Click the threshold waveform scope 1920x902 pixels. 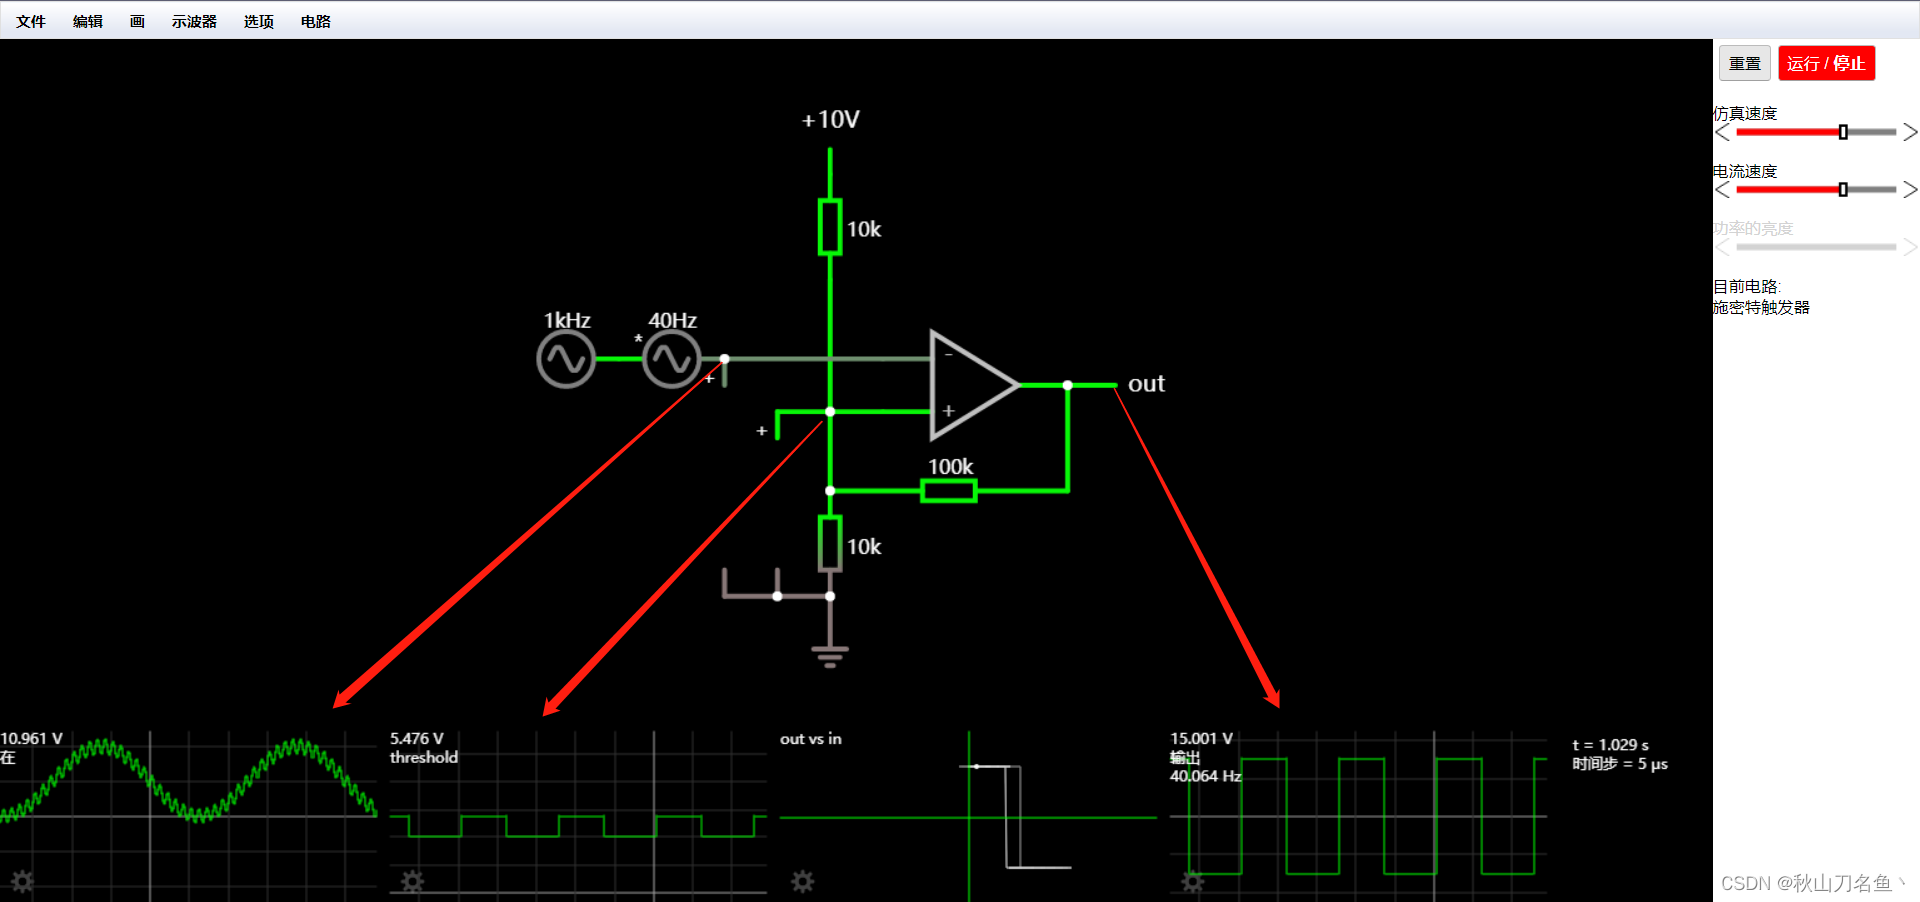578,815
